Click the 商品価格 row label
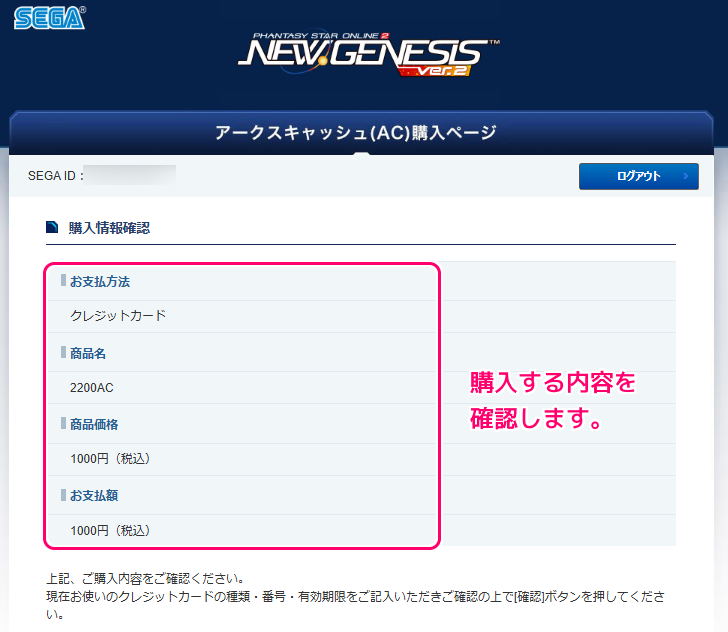 tap(94, 424)
